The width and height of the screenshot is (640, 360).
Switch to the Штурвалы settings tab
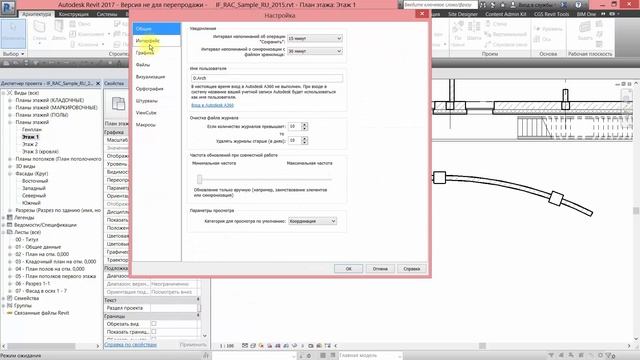[156, 101]
